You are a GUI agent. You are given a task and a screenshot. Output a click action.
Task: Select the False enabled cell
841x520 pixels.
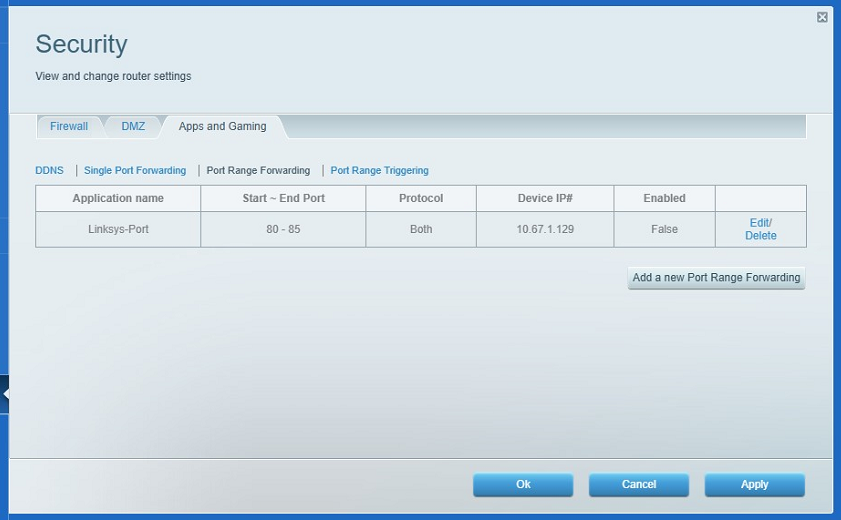(665, 229)
